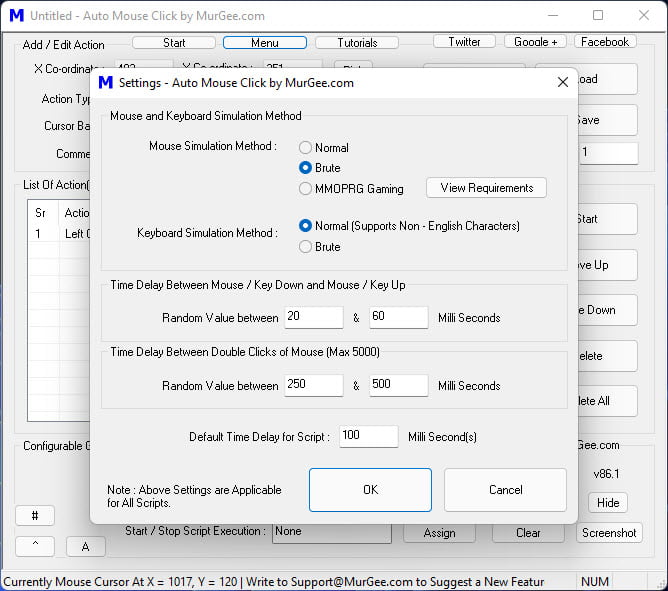
Task: Edit key down/up minimum delay field (20)
Action: [314, 317]
